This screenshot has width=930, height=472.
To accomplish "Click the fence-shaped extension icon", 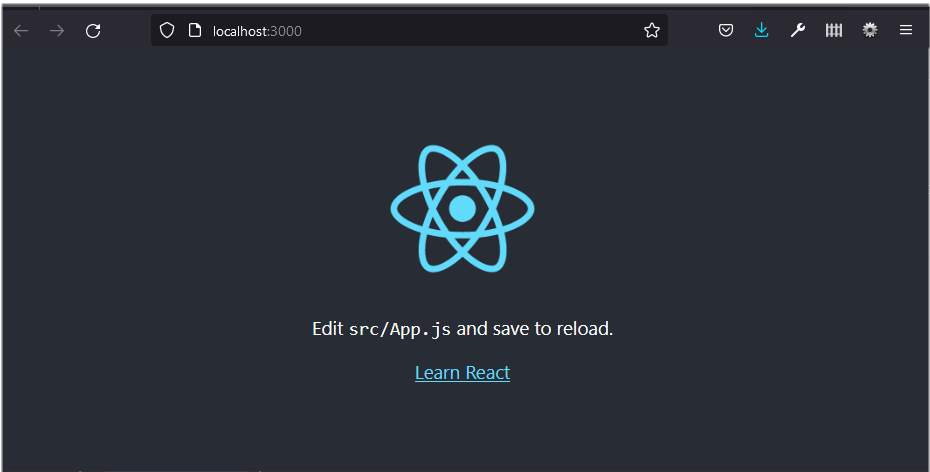I will pyautogui.click(x=834, y=30).
